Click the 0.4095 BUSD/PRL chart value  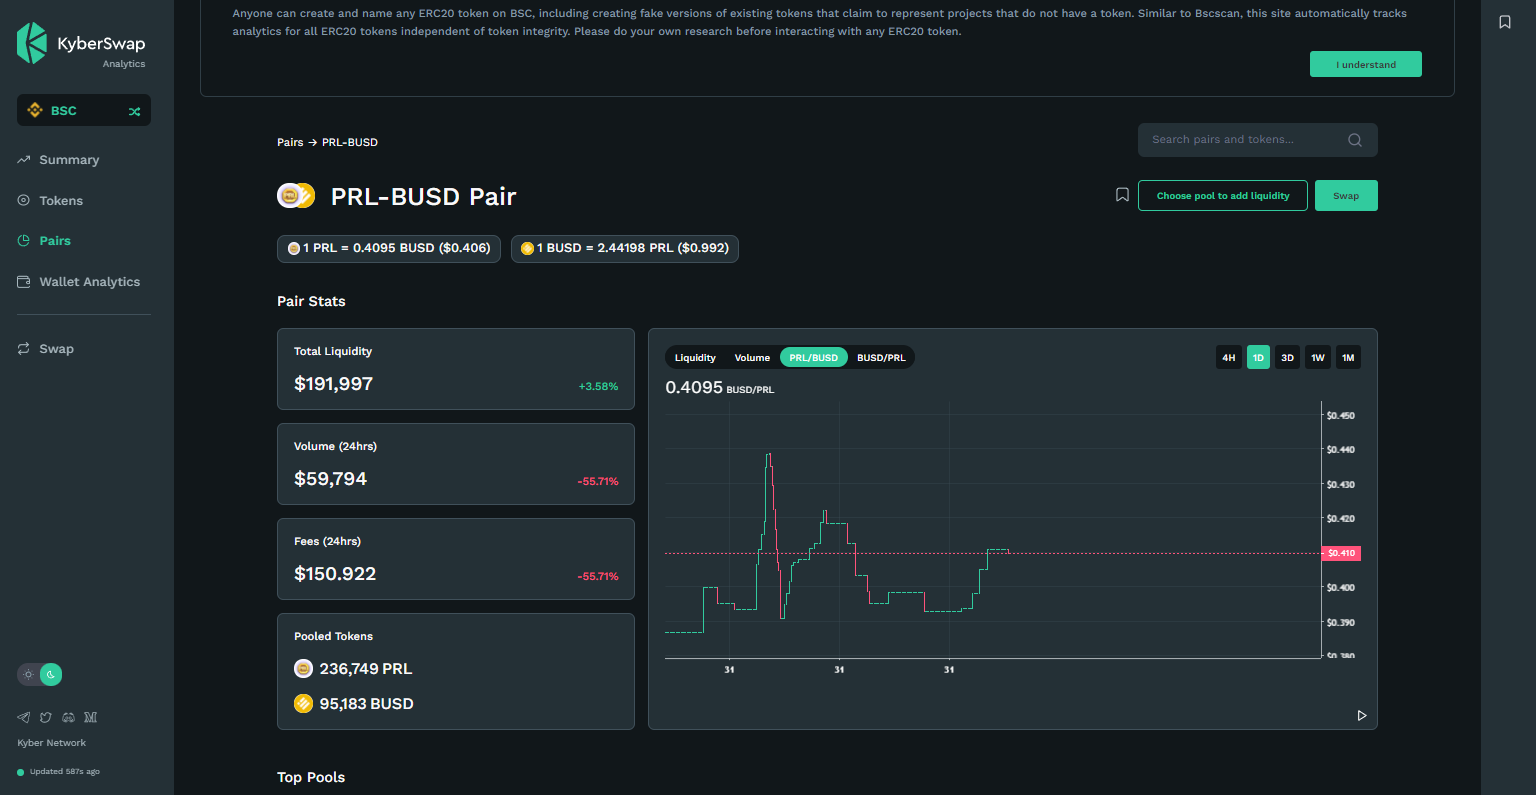coord(720,387)
